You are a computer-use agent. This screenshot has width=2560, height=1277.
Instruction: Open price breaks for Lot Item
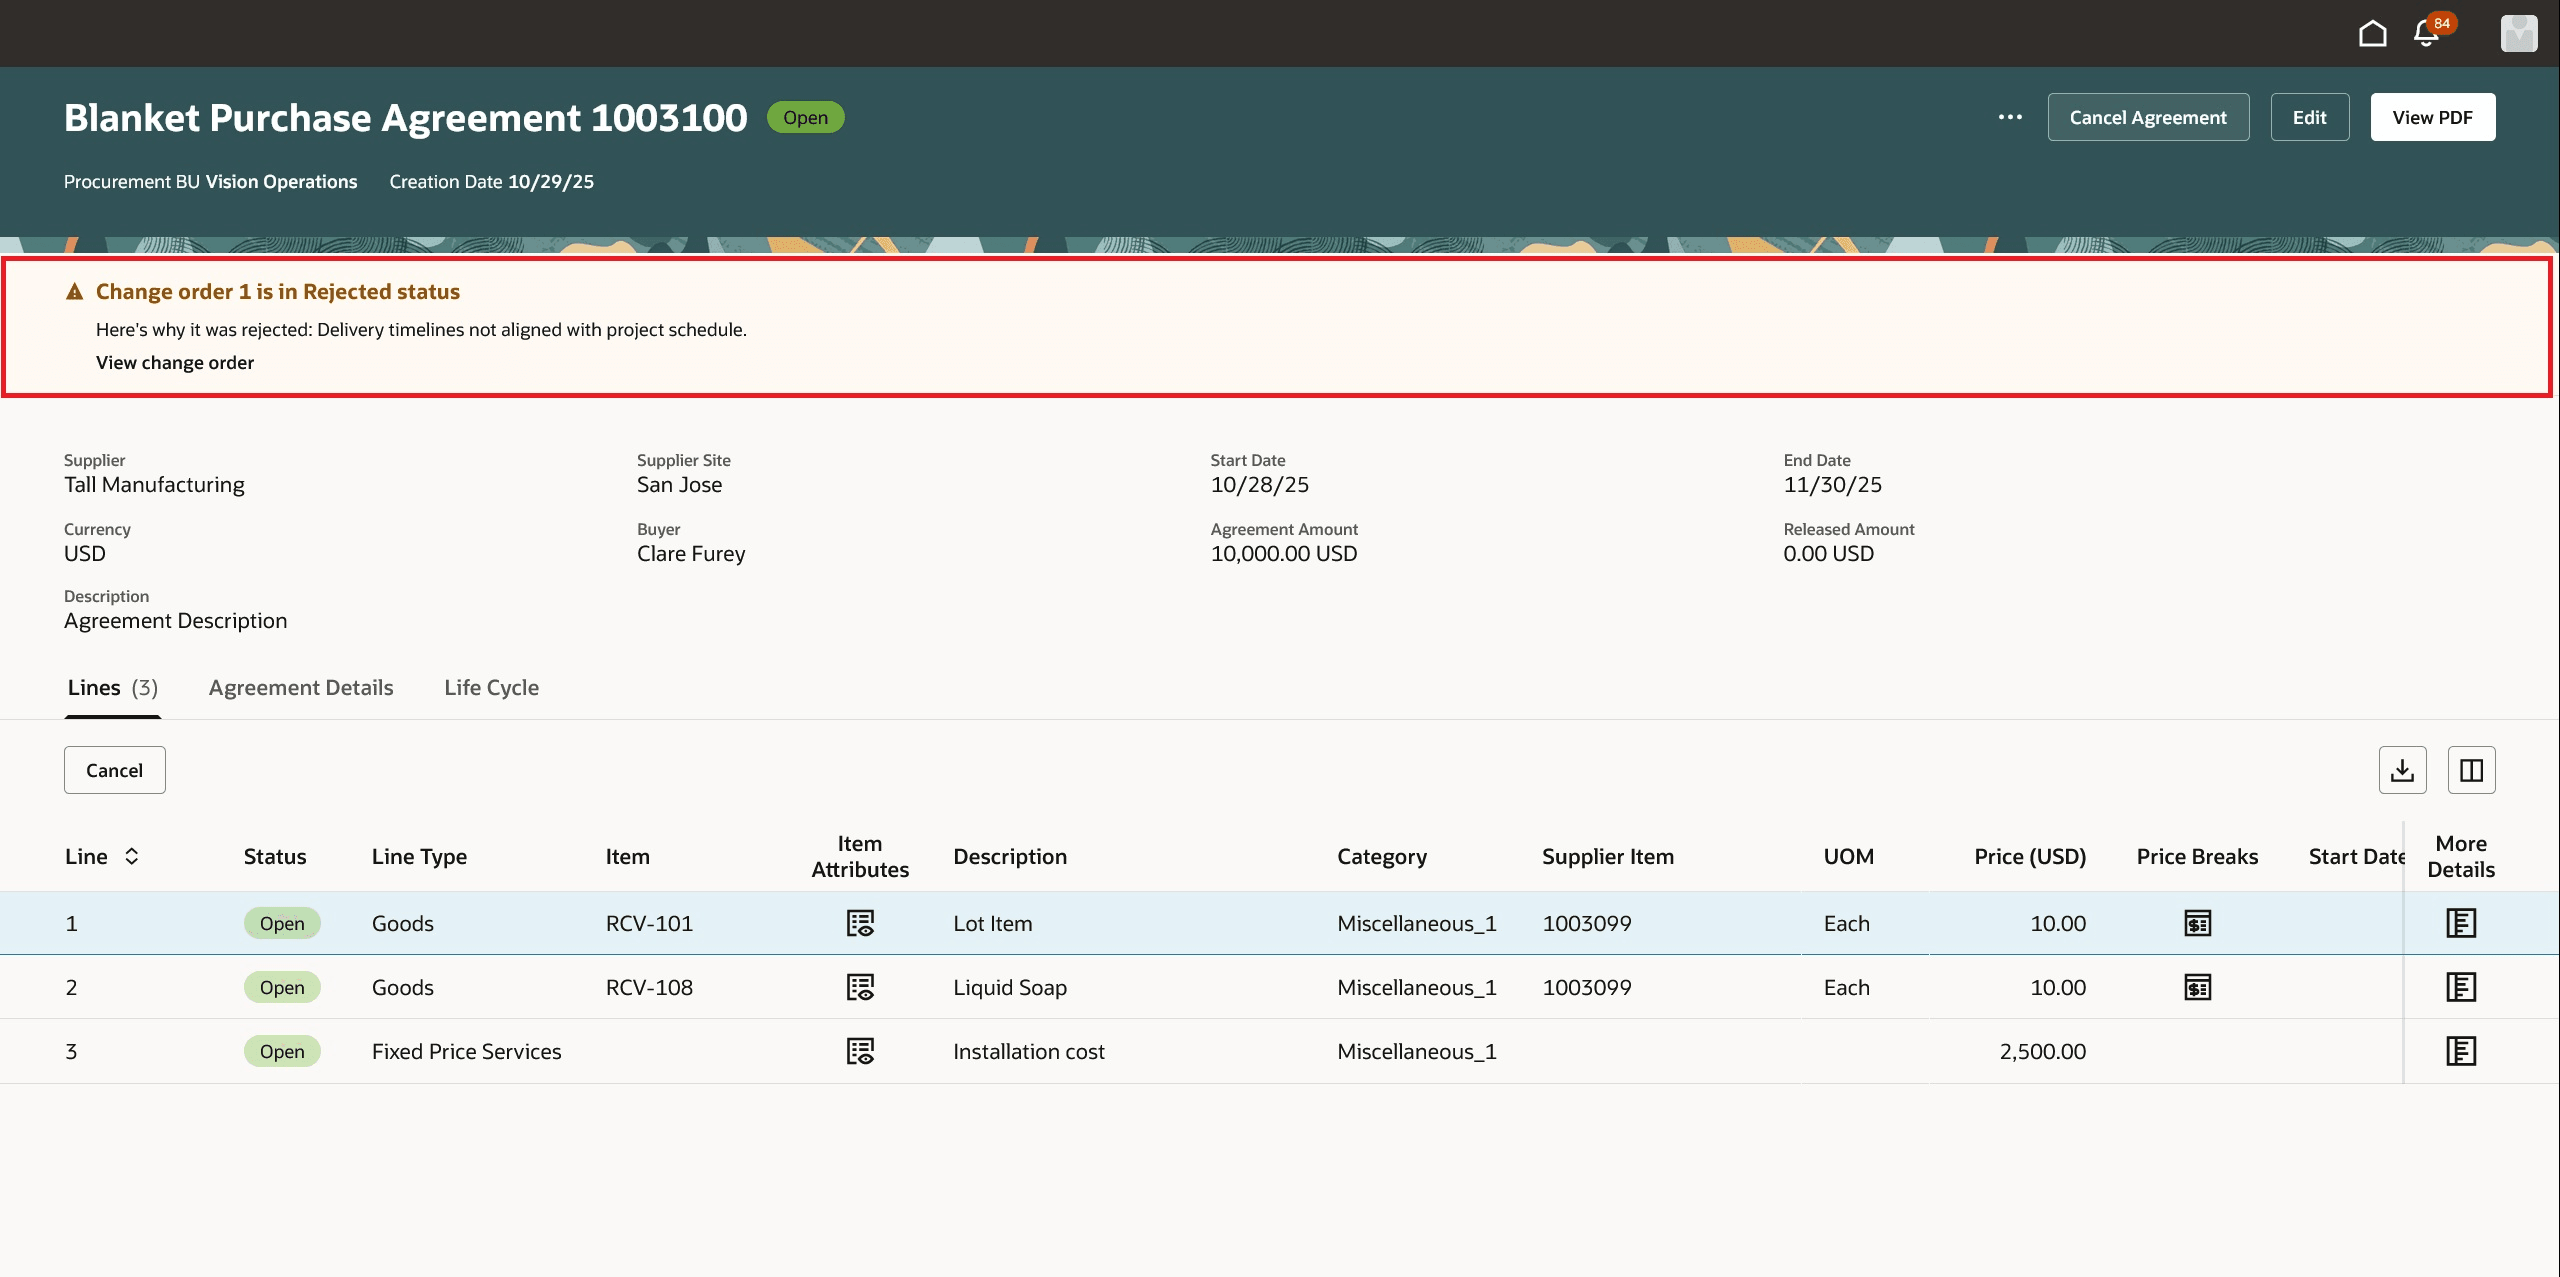[2197, 923]
